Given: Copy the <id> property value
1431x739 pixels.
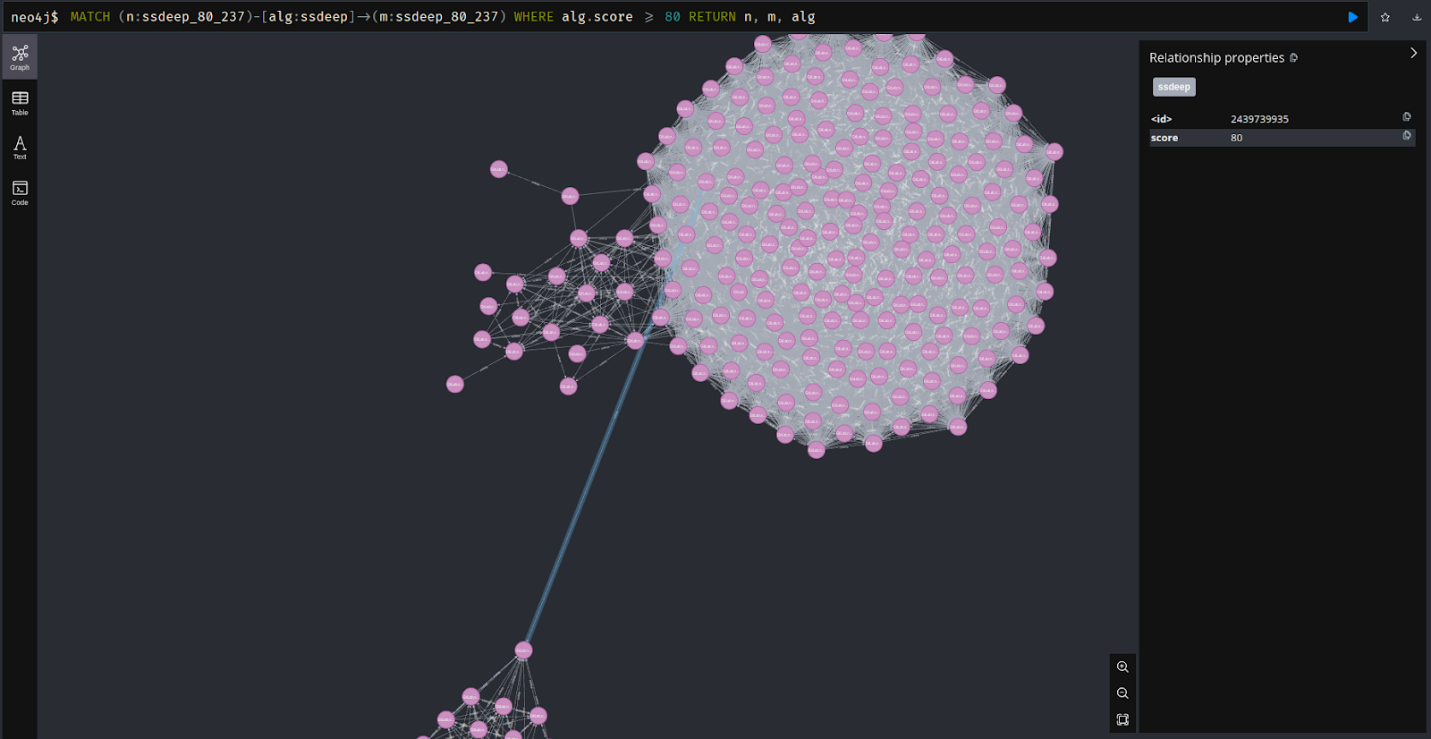Looking at the screenshot, I should [1406, 117].
